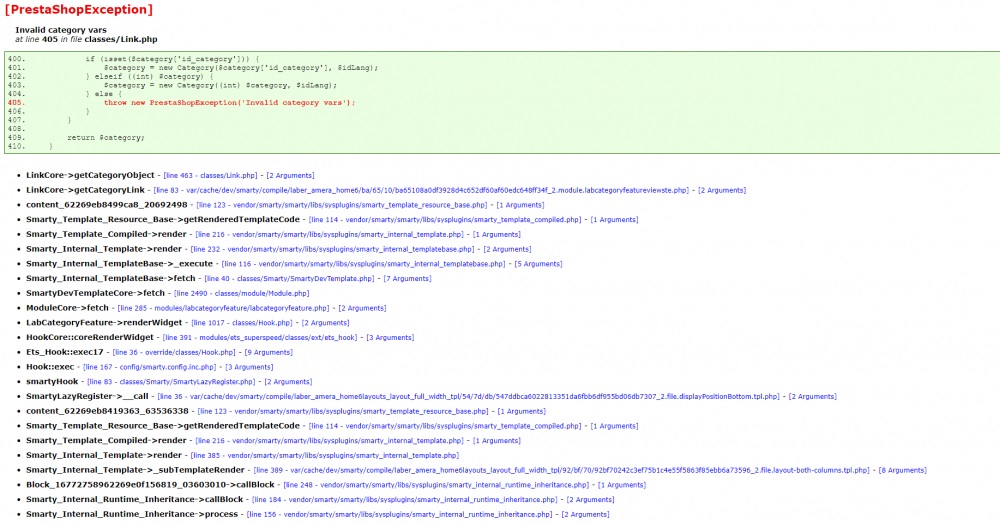Viewport: 1000px width, 525px height.
Task: Open the line 232 smarty_internal_templatebase.php link
Action: 332,249
